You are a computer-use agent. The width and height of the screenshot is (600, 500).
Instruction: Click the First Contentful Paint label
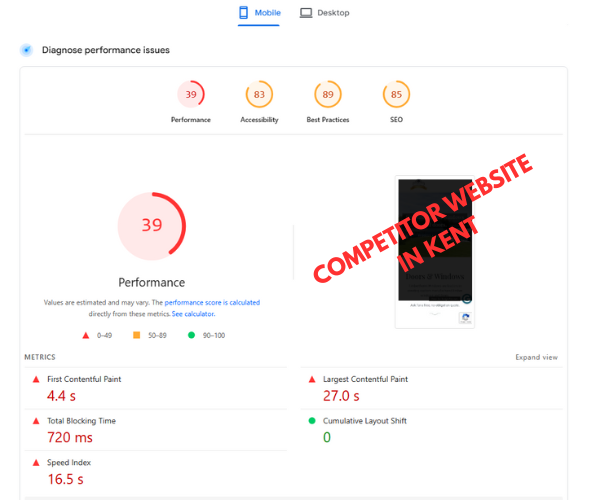tap(84, 379)
